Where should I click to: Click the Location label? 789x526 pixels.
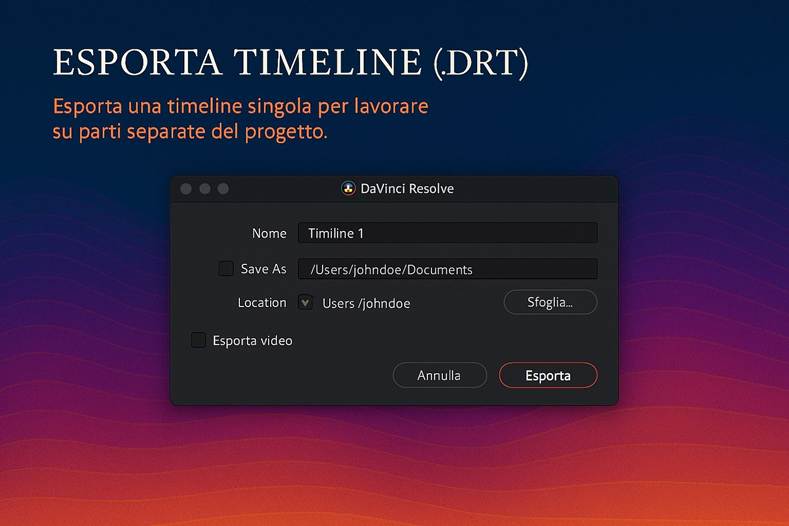(x=262, y=303)
